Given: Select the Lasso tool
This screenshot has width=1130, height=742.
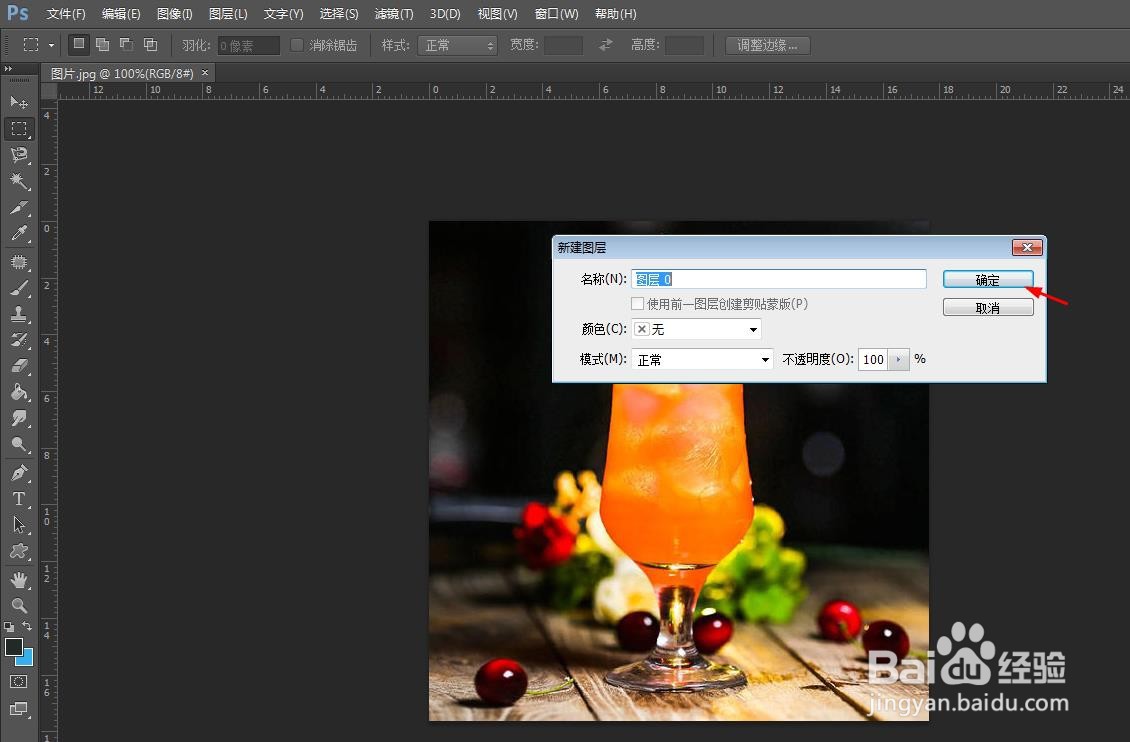Looking at the screenshot, I should point(19,155).
